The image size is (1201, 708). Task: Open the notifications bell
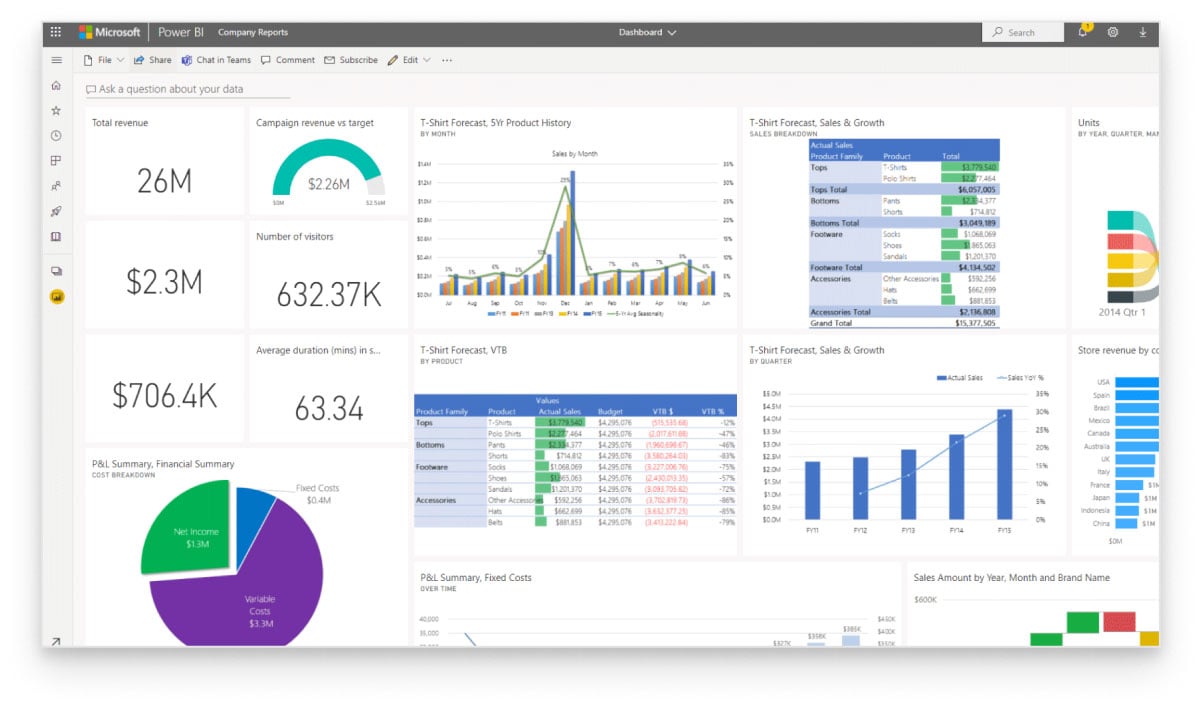pyautogui.click(x=1083, y=32)
